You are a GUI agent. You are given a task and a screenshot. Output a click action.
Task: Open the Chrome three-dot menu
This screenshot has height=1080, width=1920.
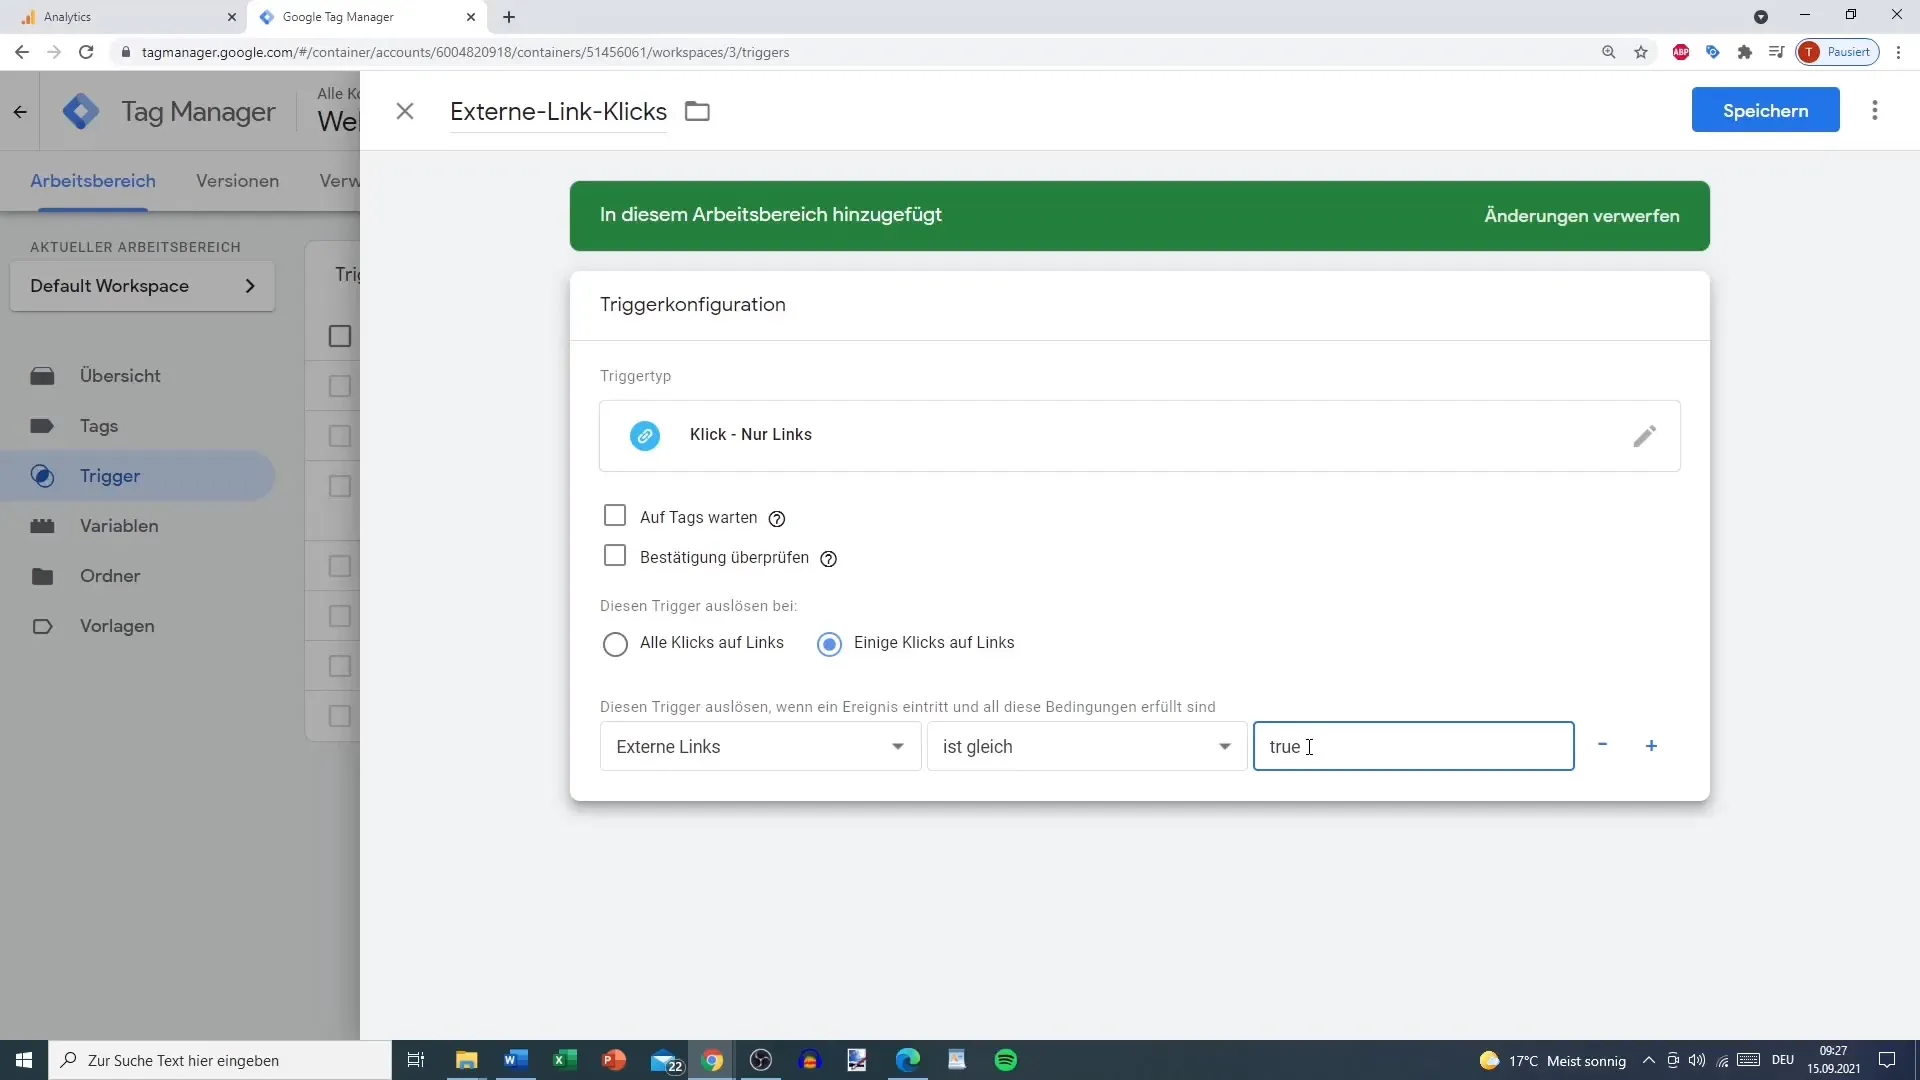[1898, 52]
